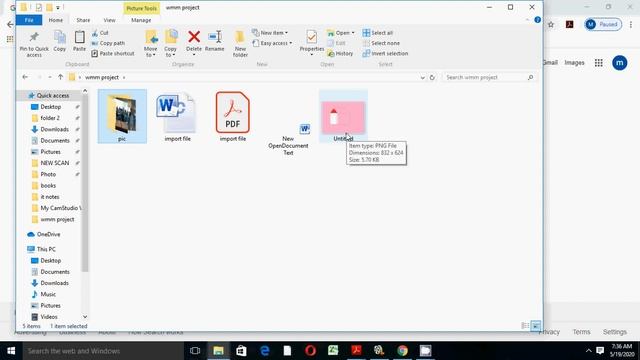Switch to the View ribbon tab
Viewport: 640px width, 360px height.
coord(109,20)
